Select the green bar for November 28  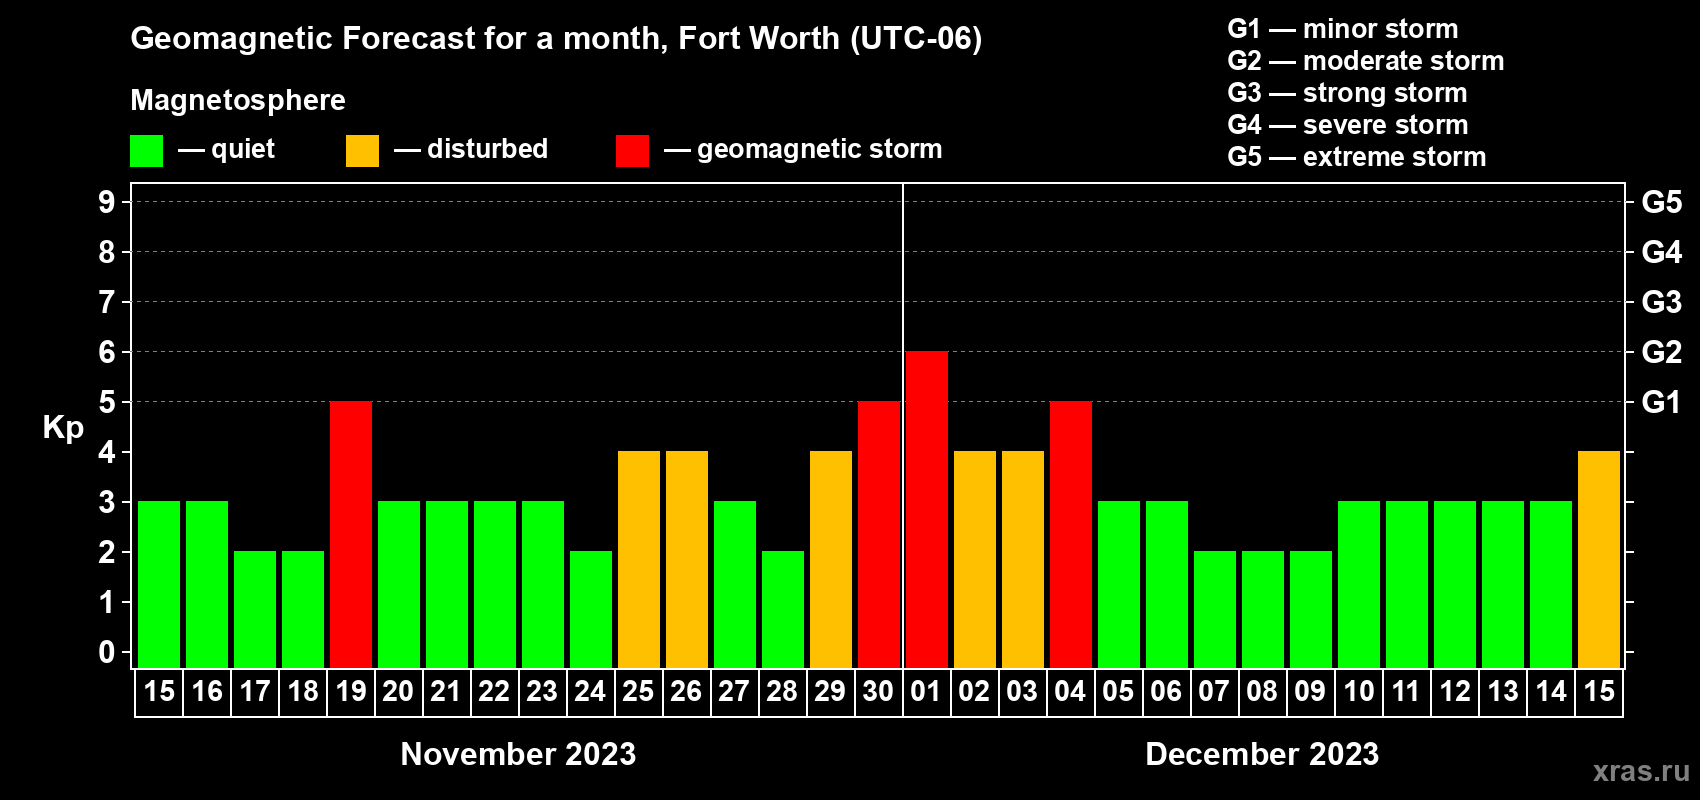click(x=783, y=610)
